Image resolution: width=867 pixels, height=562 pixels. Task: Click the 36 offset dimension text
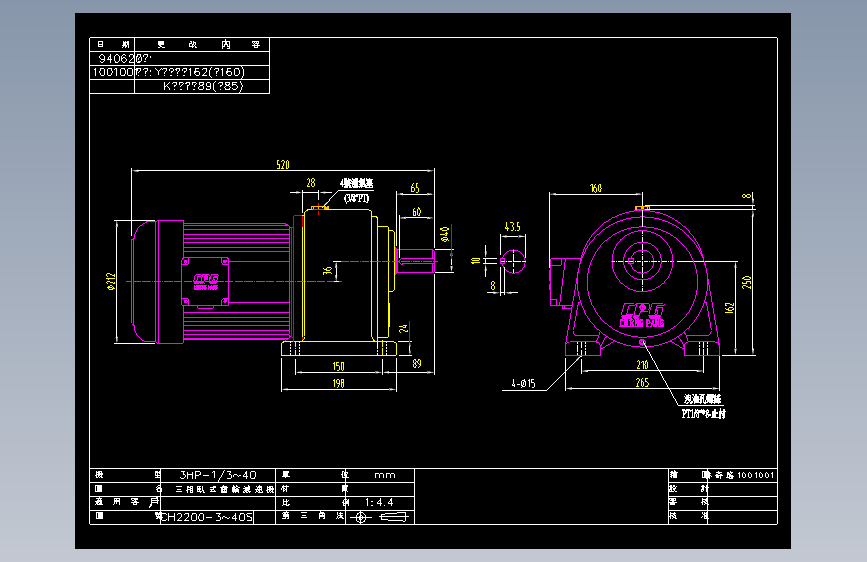(328, 270)
